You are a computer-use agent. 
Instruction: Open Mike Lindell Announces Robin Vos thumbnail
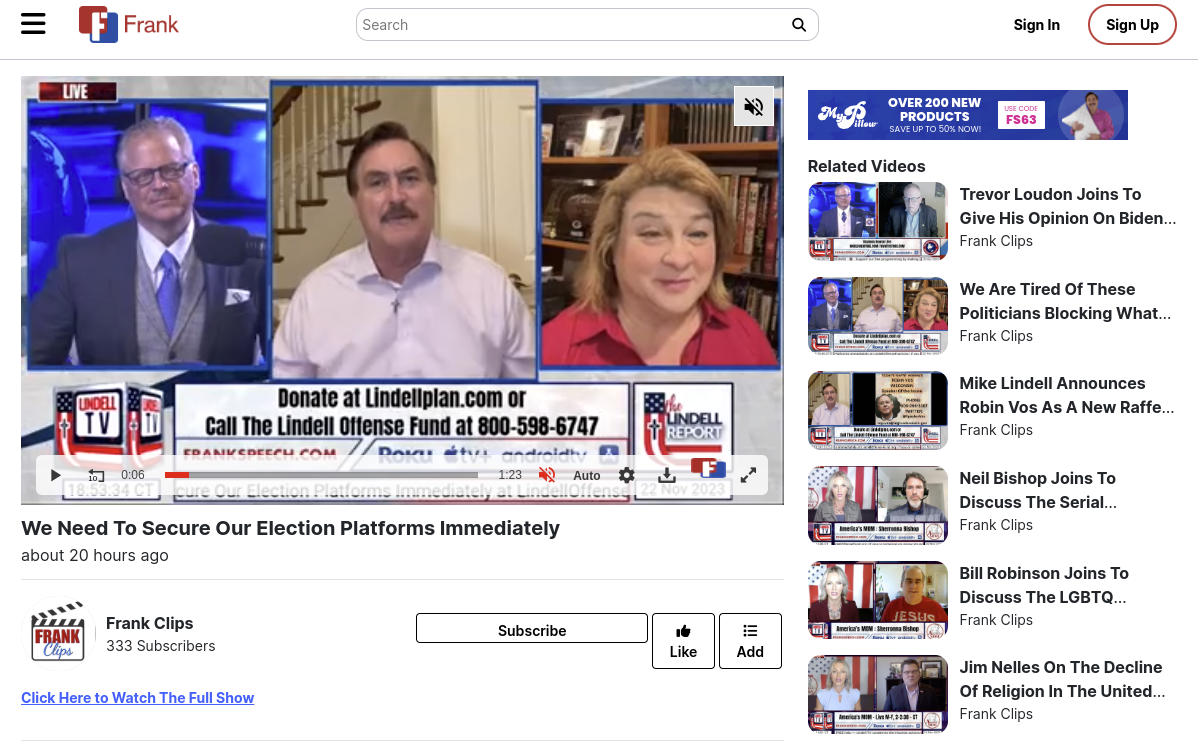877,410
